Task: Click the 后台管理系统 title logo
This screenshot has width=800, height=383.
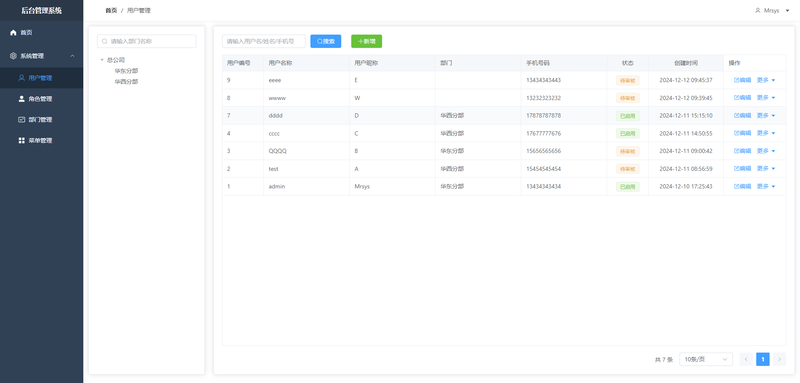Action: coord(41,10)
